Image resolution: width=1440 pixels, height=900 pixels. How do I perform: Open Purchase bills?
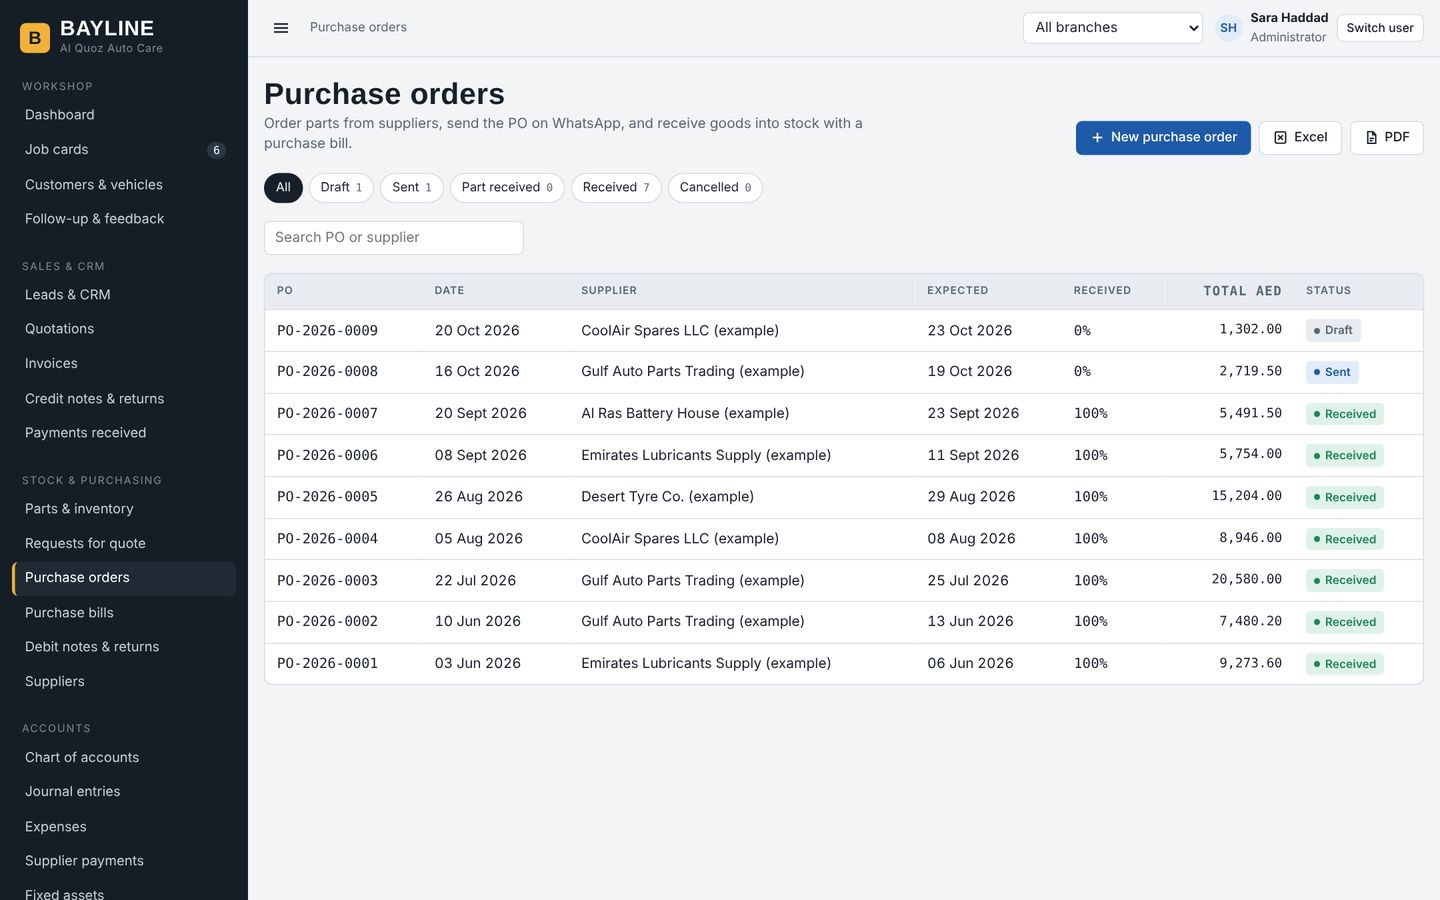click(x=124, y=613)
